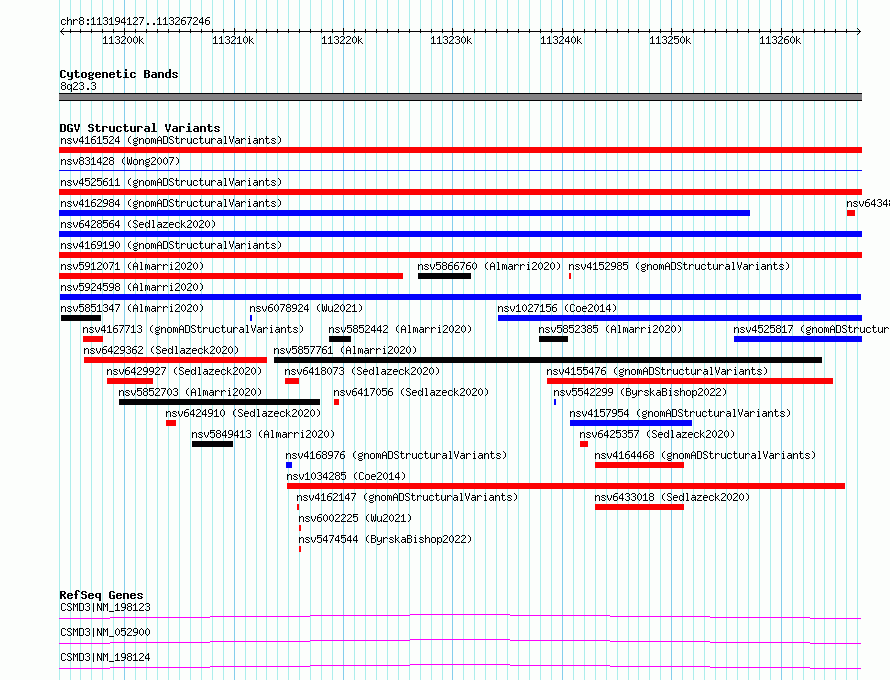The width and height of the screenshot is (890, 680).
Task: Select the nsv5852442 (Almarri2020) label
Action: pyautogui.click(x=400, y=329)
